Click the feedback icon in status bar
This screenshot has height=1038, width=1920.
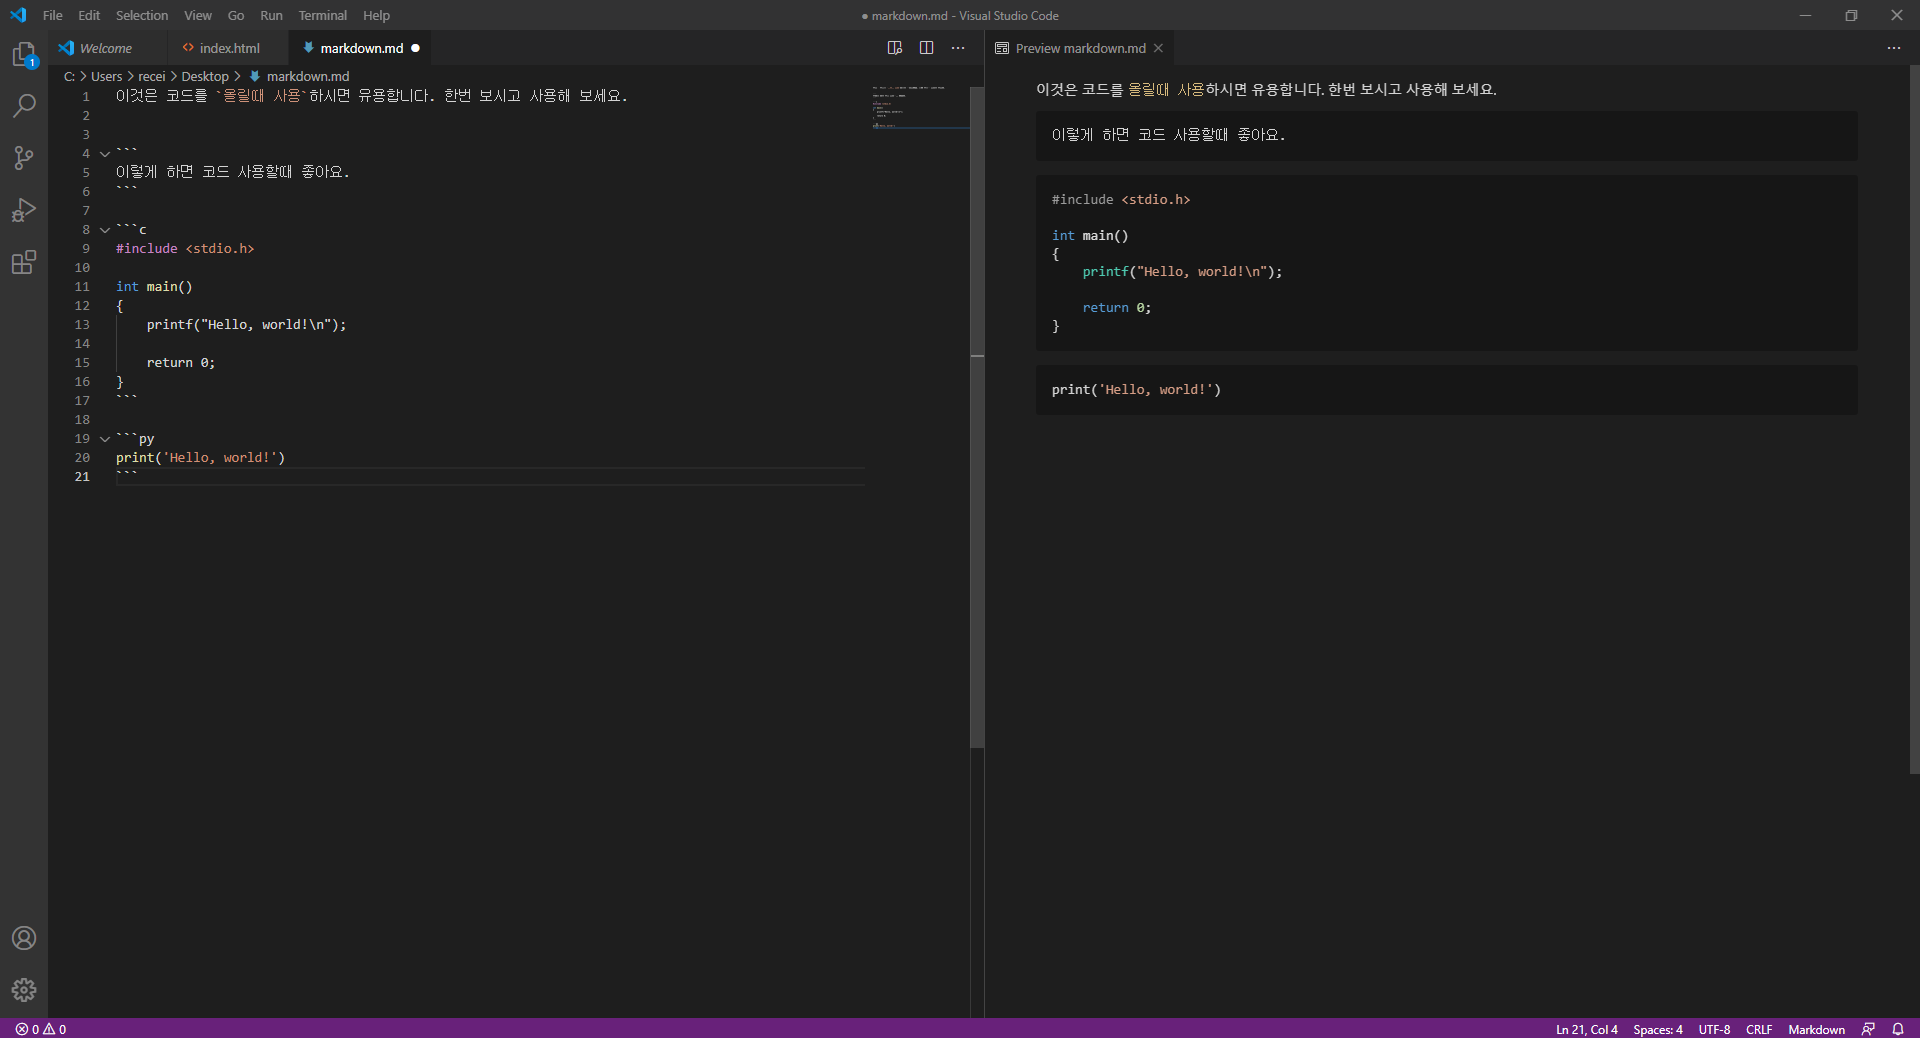coord(1868,1029)
